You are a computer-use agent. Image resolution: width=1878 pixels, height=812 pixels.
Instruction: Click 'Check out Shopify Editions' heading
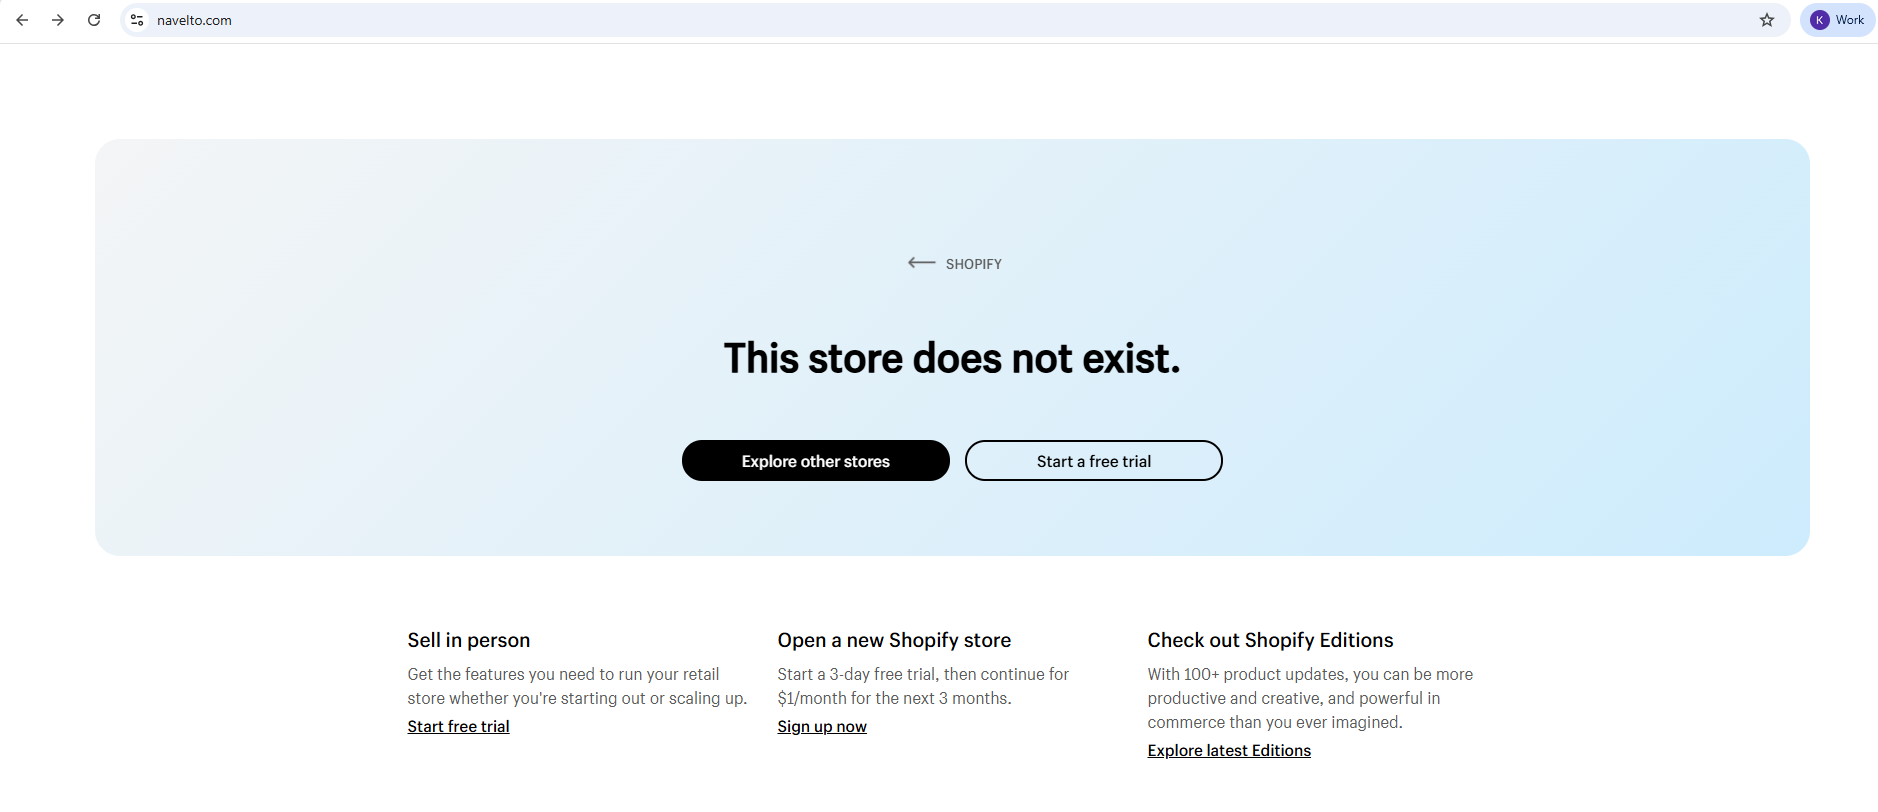pos(1270,640)
